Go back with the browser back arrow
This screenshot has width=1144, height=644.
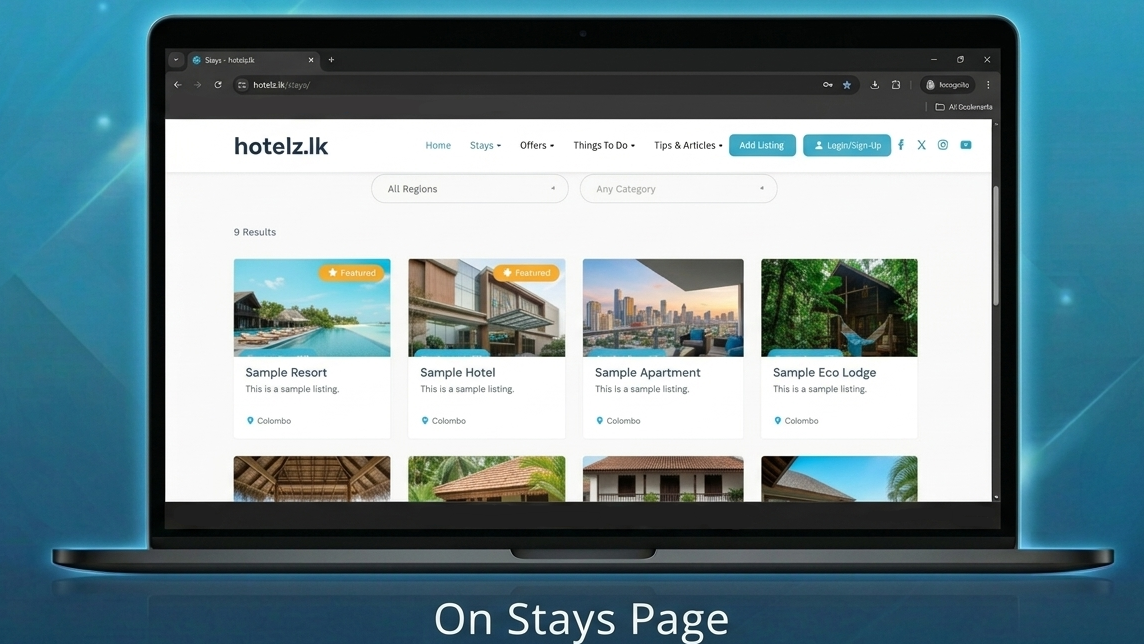178,85
